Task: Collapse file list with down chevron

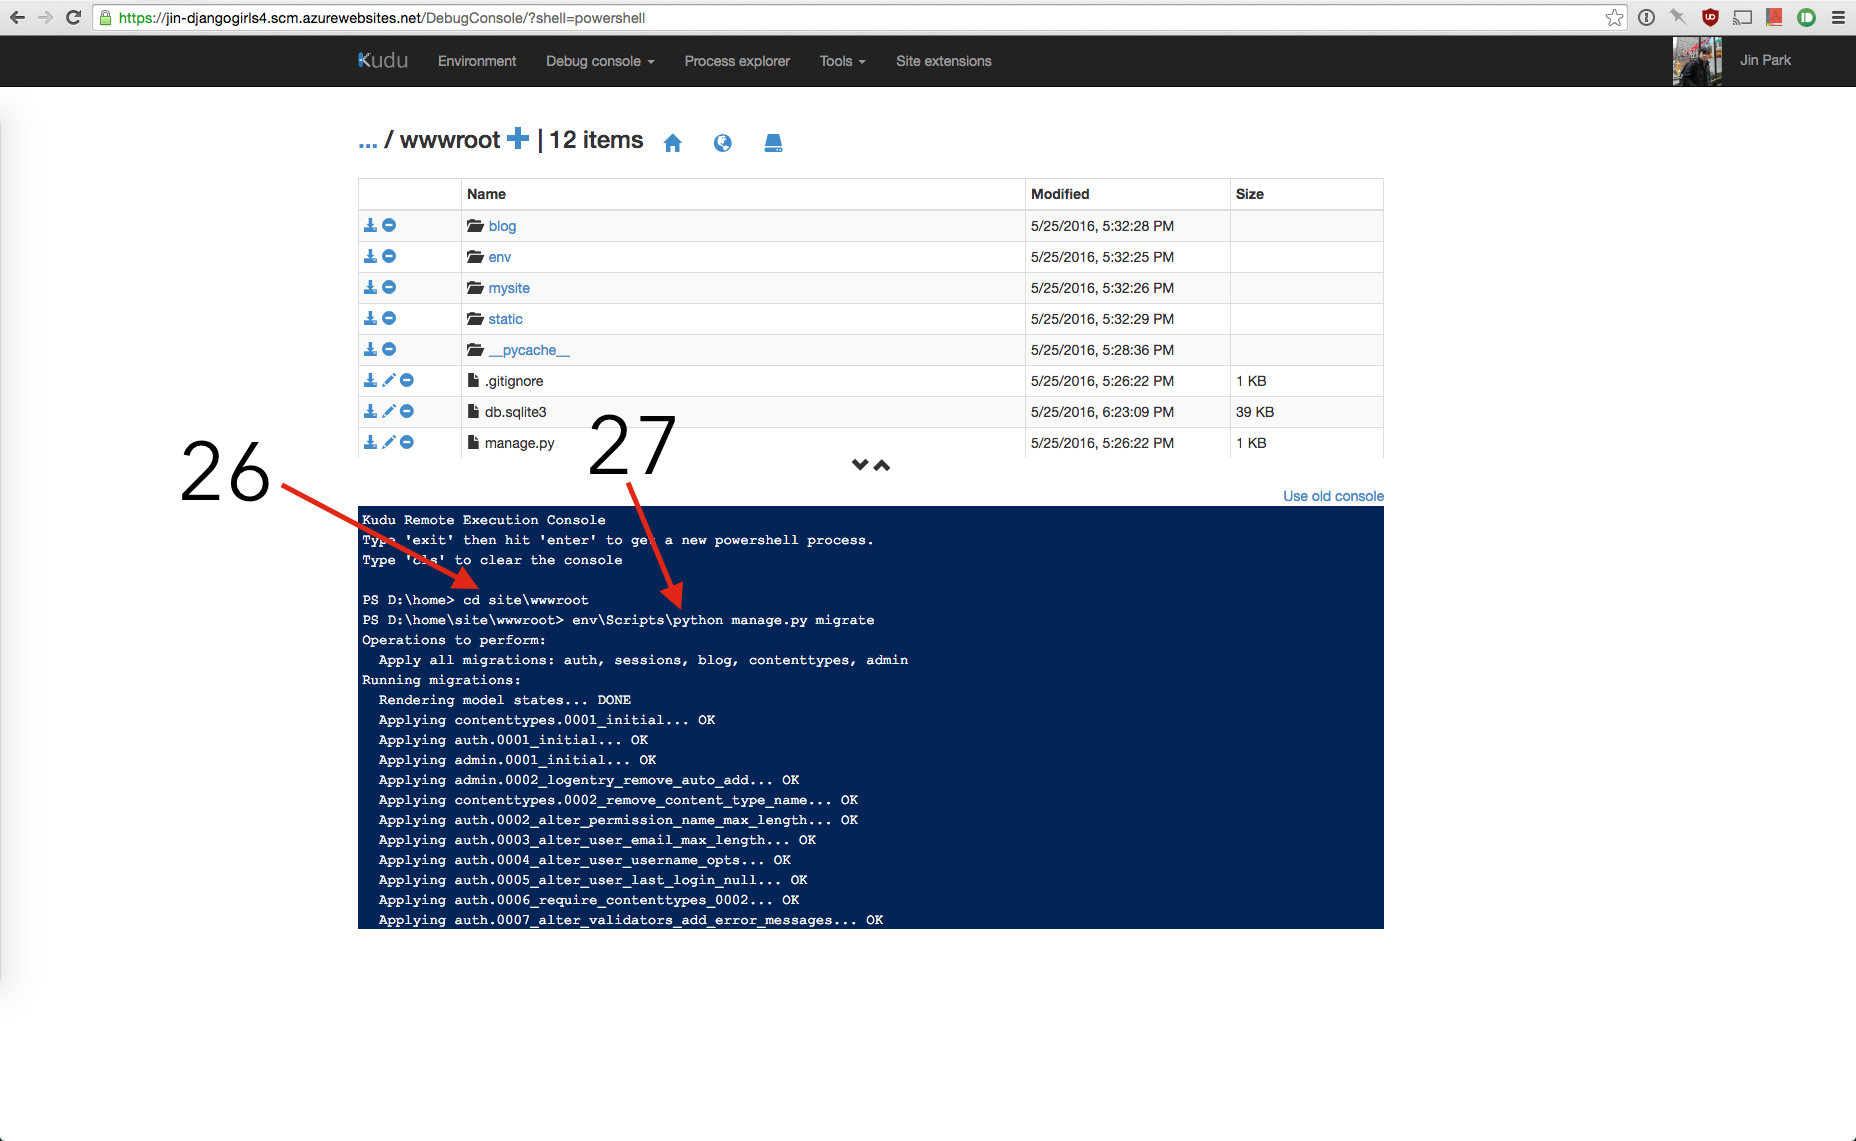Action: (860, 465)
